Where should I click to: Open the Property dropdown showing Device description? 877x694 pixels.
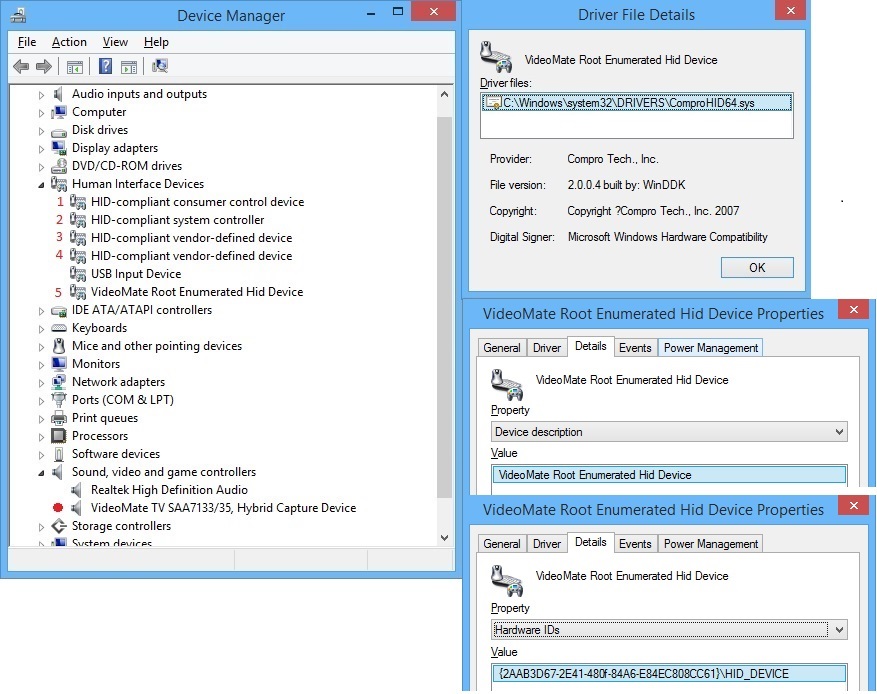(669, 432)
